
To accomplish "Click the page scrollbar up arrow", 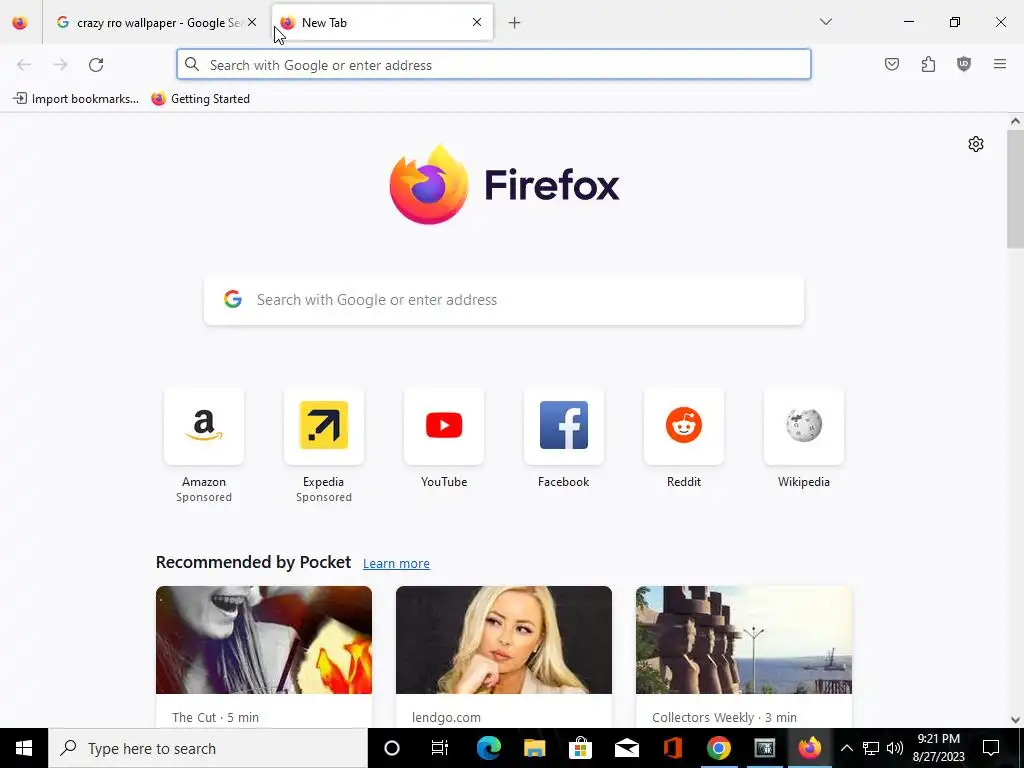I will tap(1015, 121).
